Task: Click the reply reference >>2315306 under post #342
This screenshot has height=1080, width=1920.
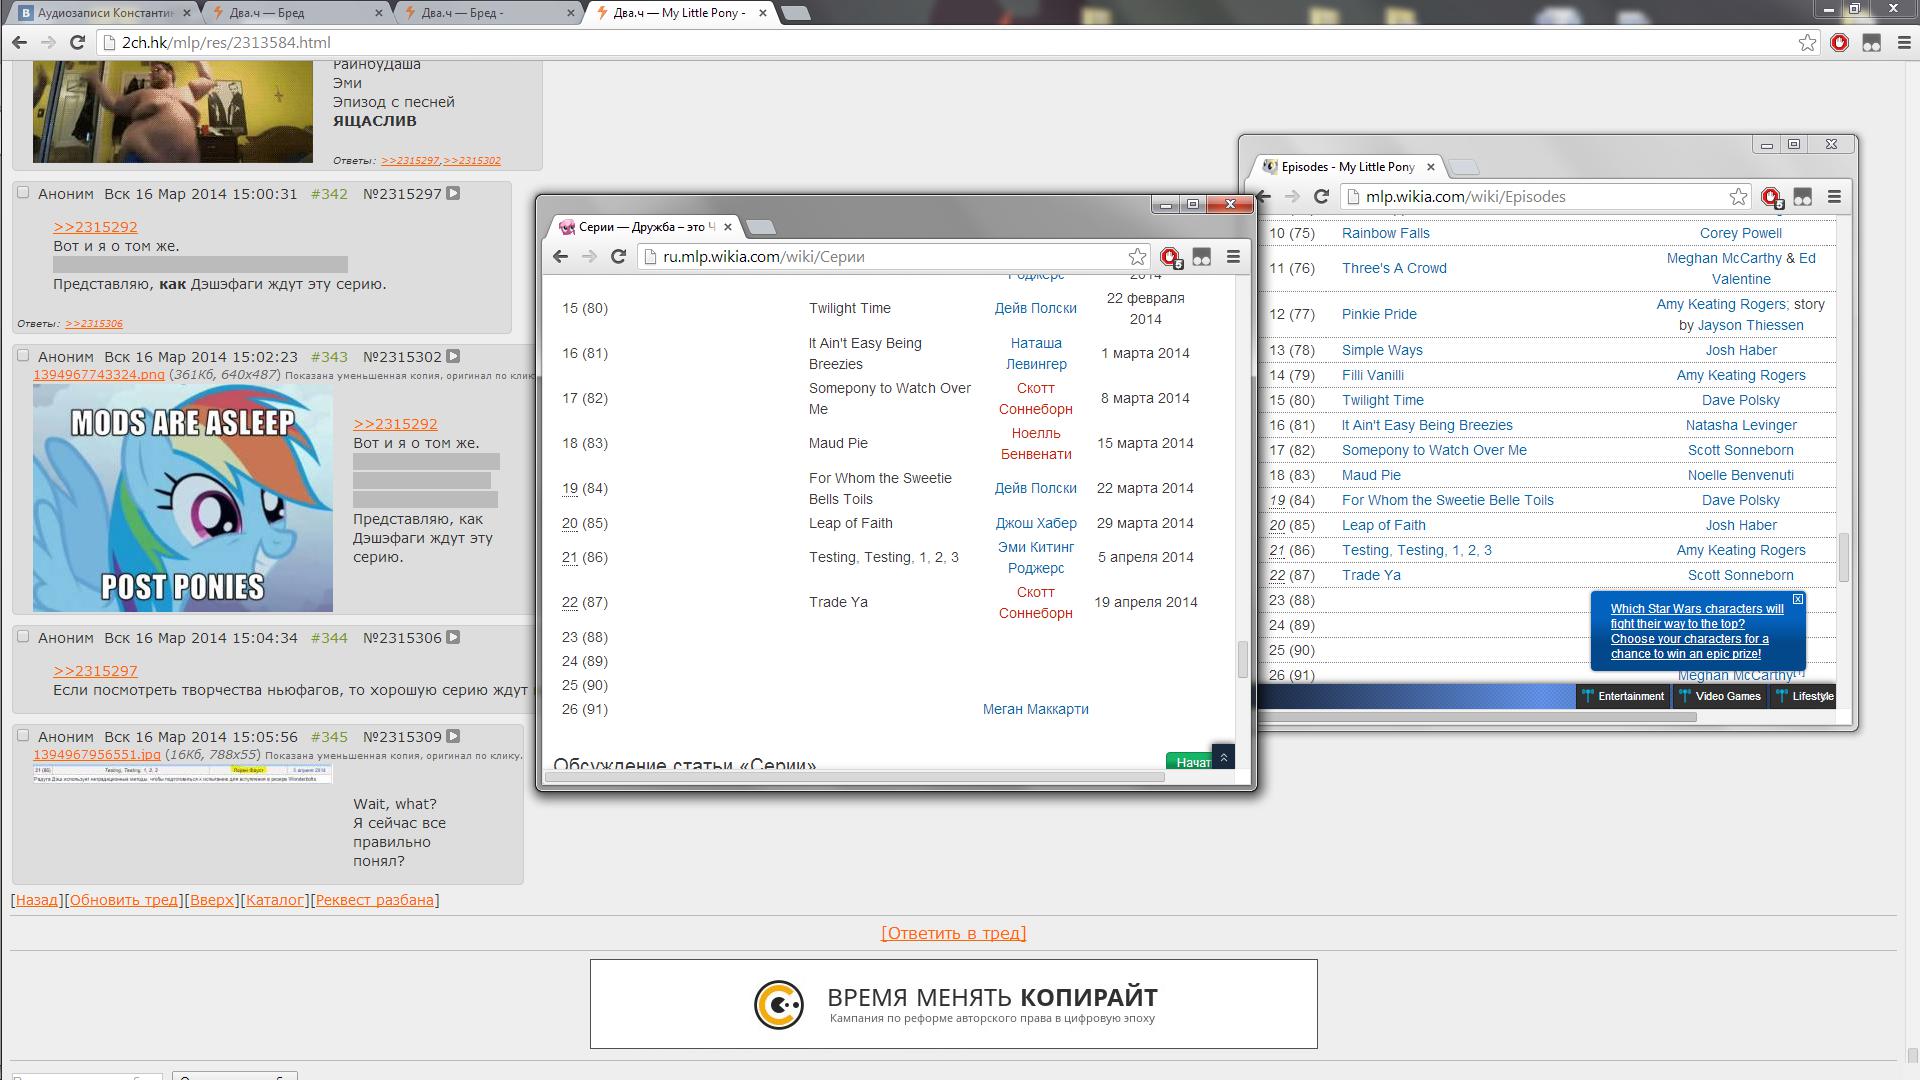Action: [94, 324]
